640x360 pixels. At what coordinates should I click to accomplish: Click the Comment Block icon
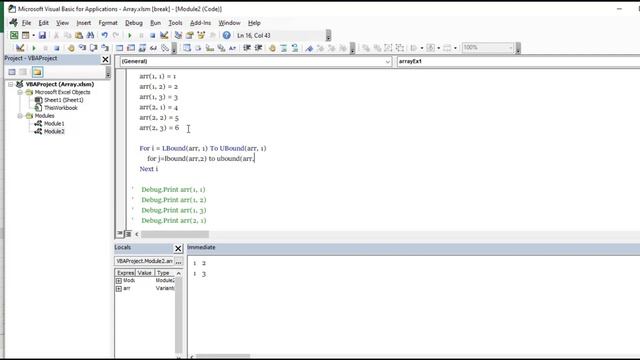click(284, 48)
